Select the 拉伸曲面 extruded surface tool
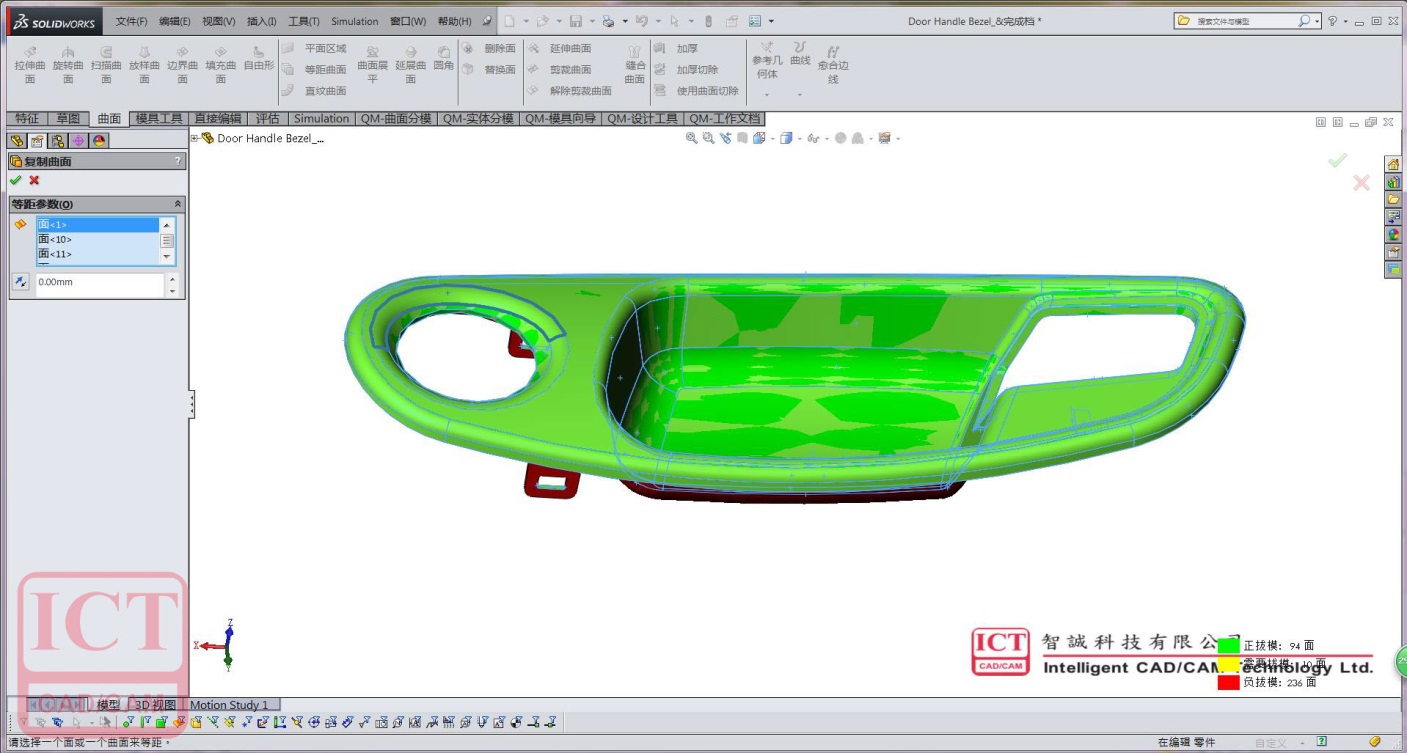1407x753 pixels. [x=30, y=64]
